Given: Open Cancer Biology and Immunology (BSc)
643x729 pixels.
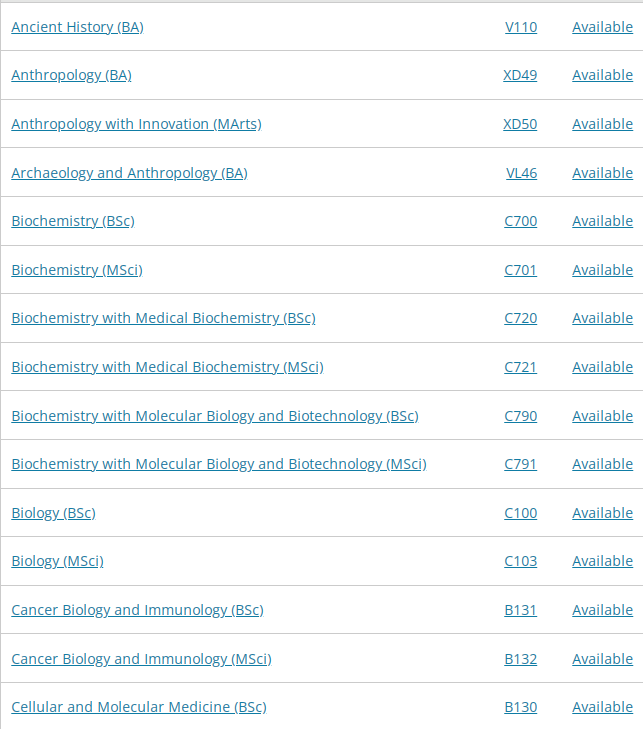Looking at the screenshot, I should [x=138, y=610].
